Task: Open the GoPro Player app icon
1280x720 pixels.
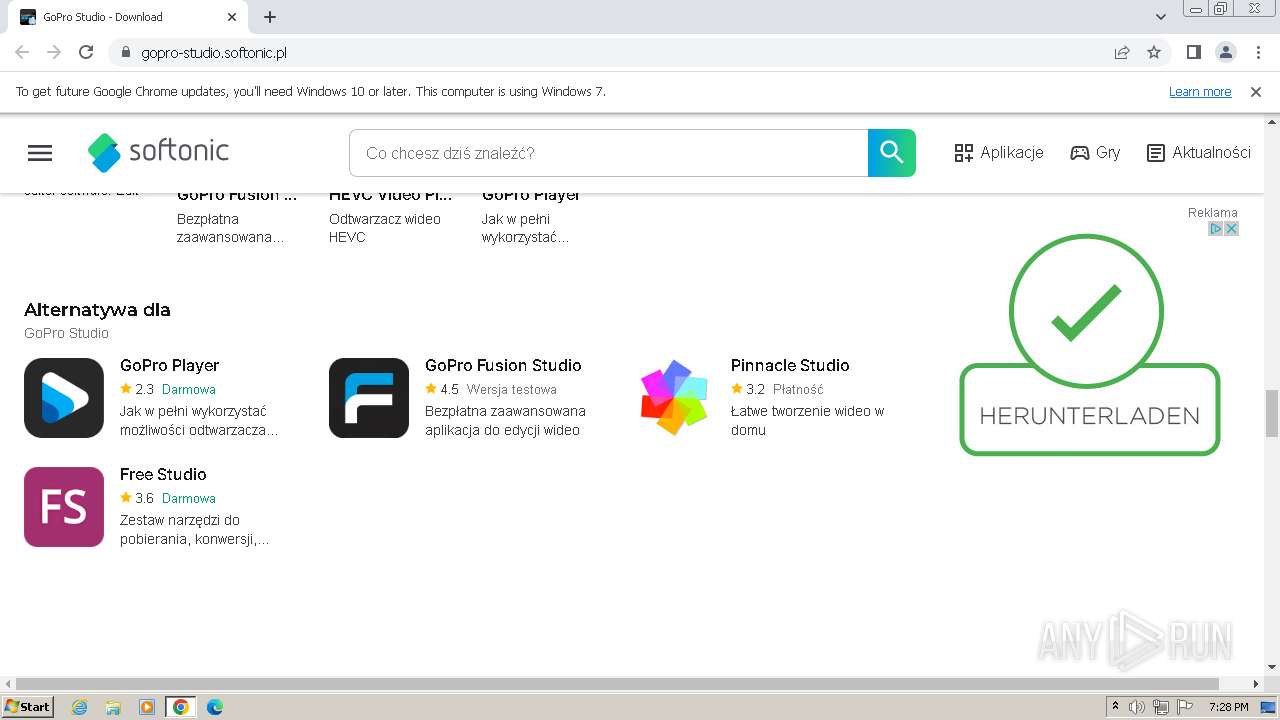Action: pos(64,398)
